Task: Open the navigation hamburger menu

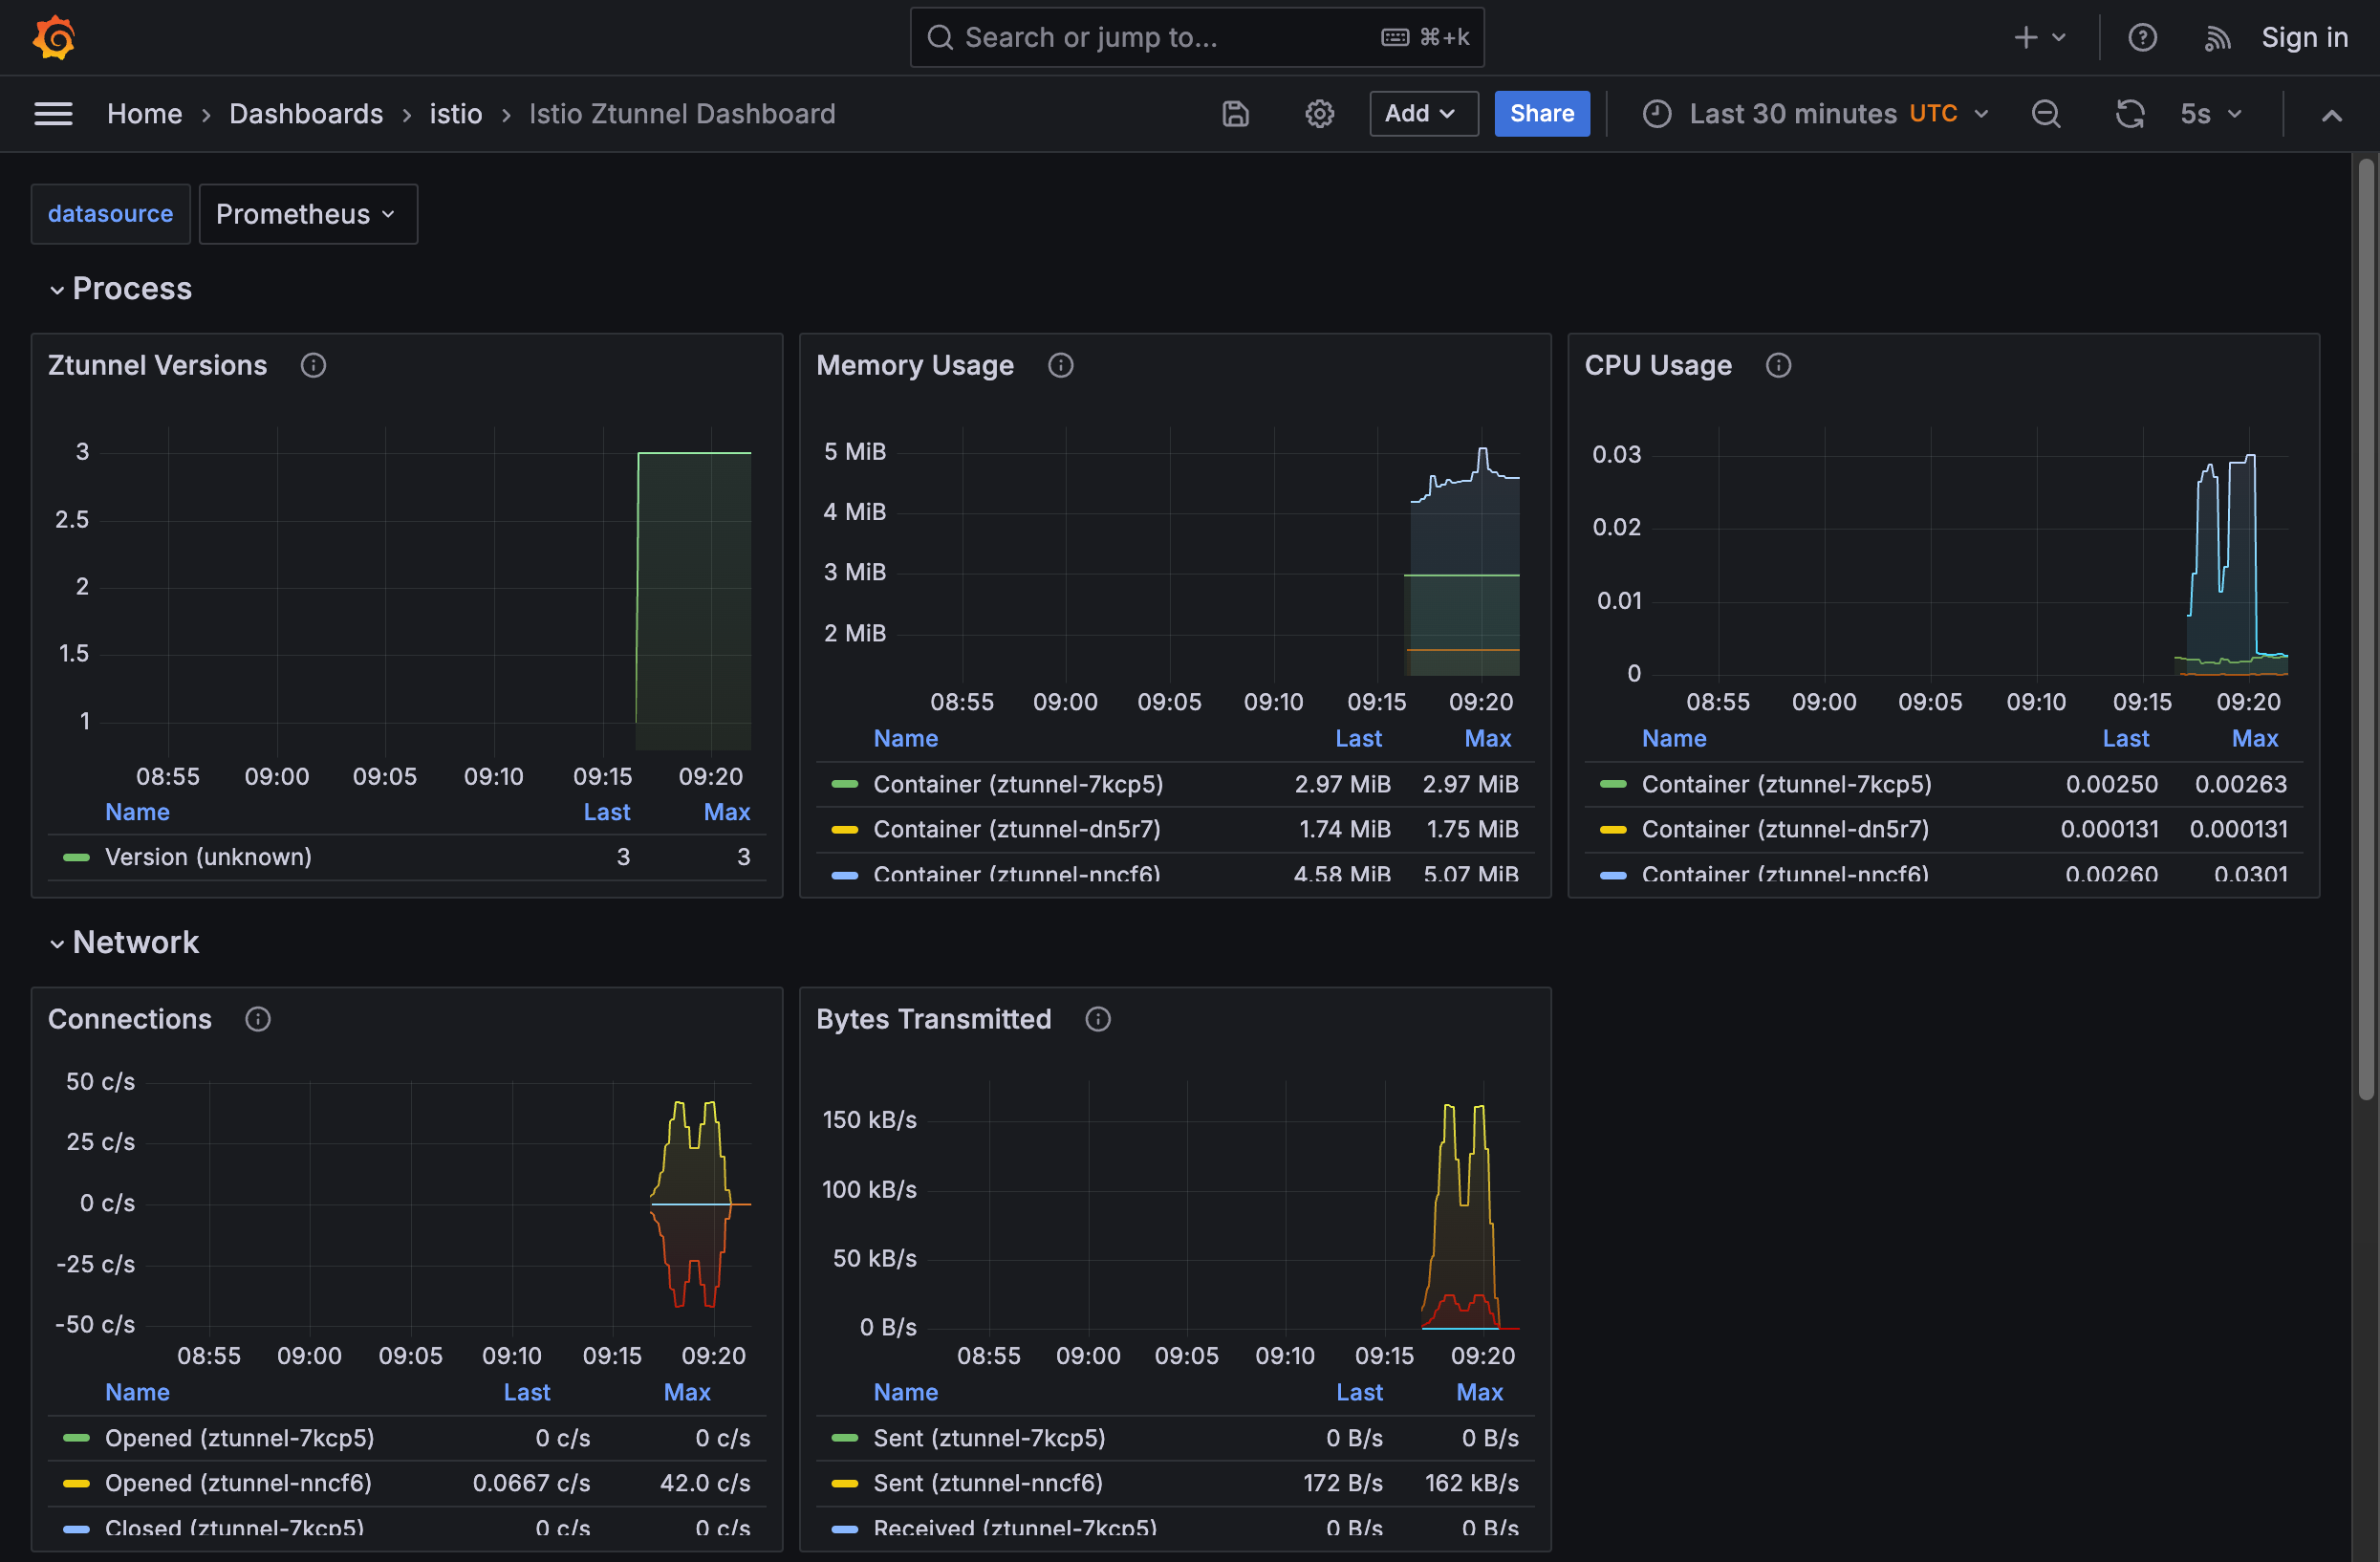Action: click(x=53, y=114)
